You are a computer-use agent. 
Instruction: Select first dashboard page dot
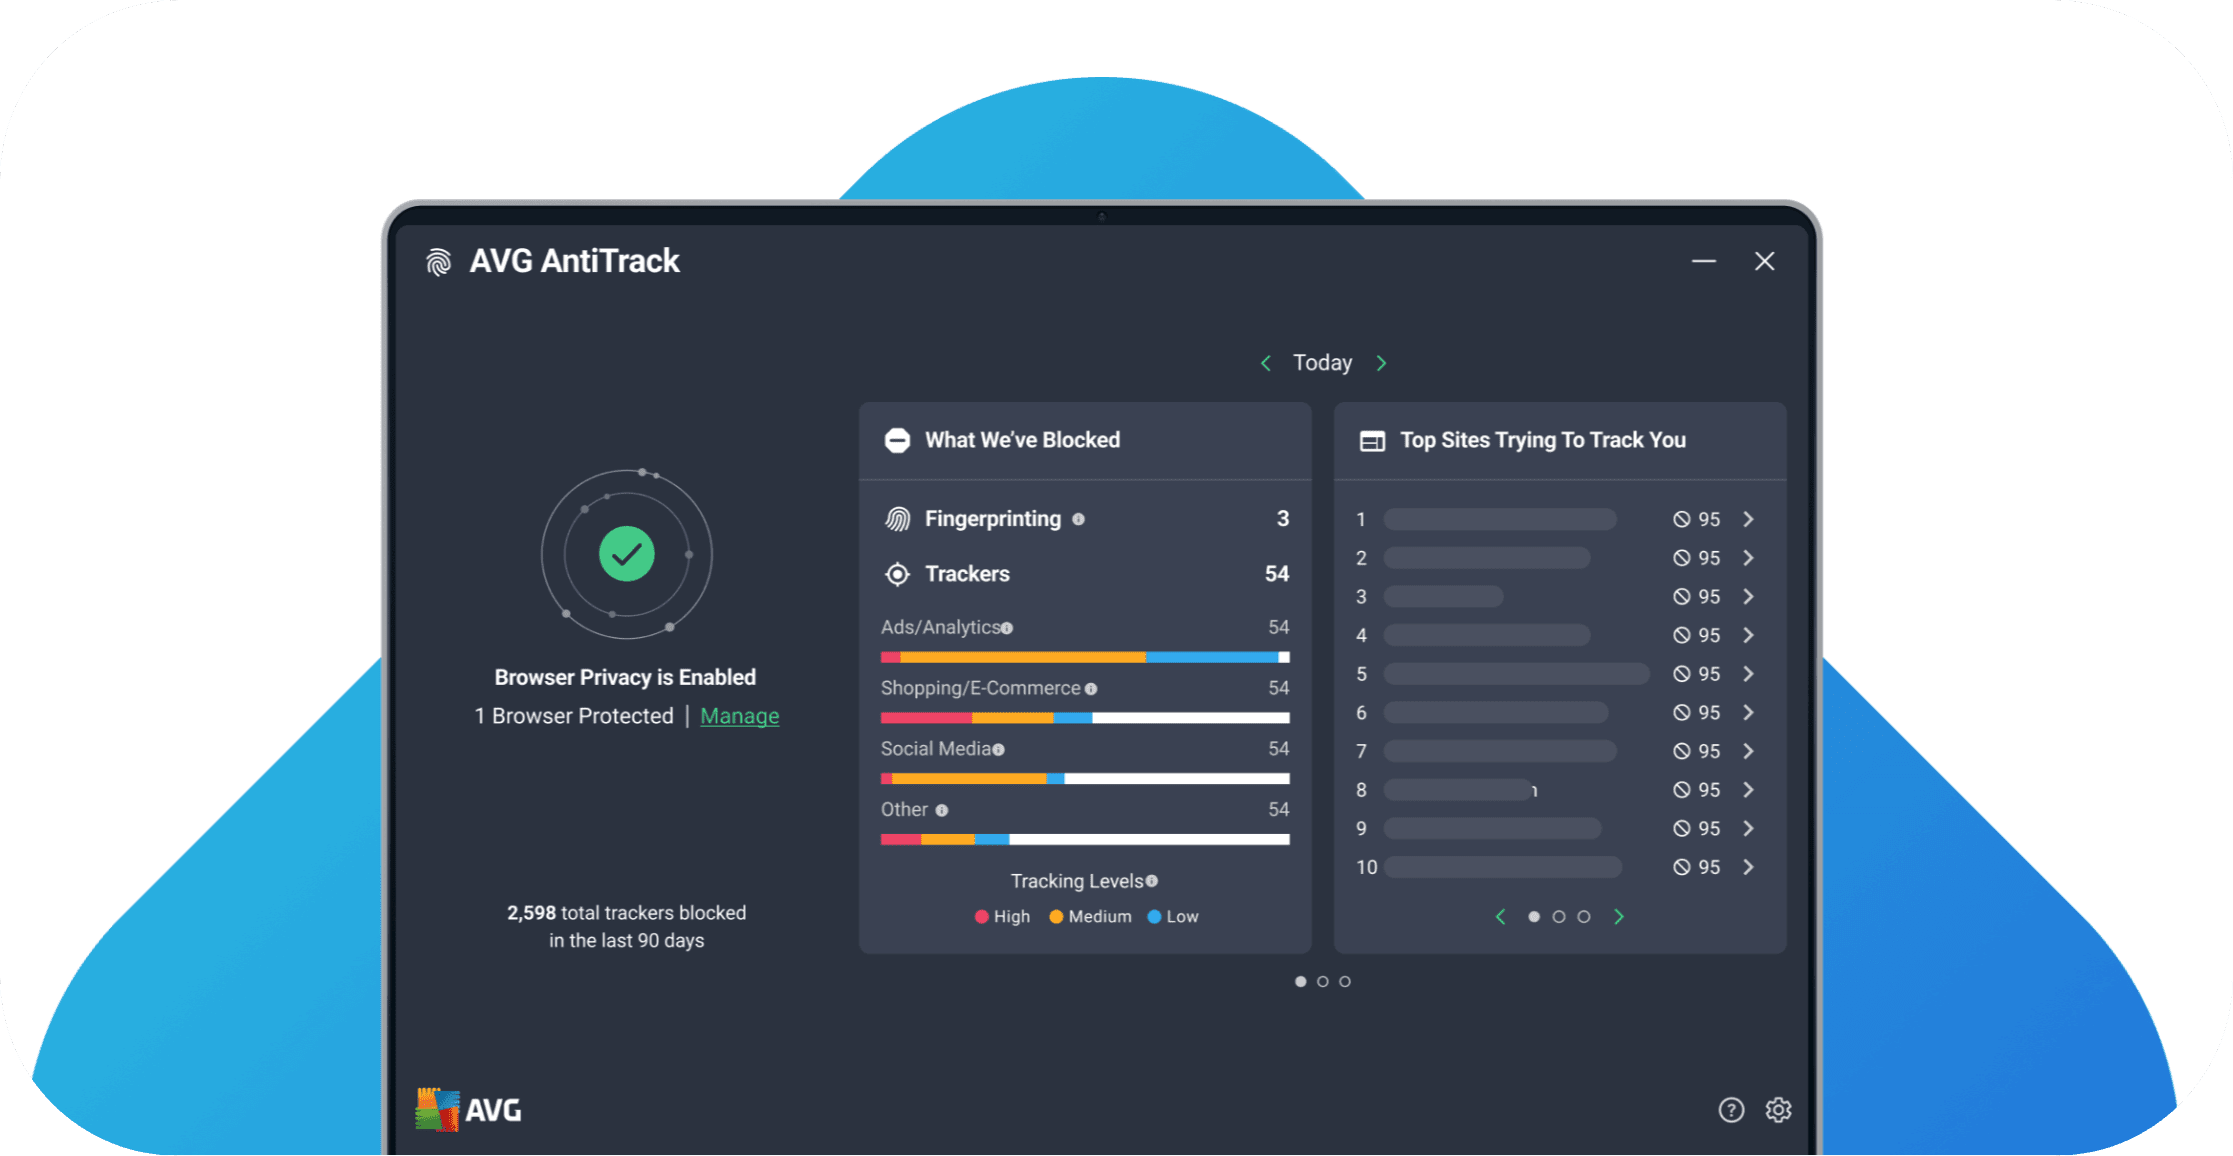pyautogui.click(x=1300, y=982)
